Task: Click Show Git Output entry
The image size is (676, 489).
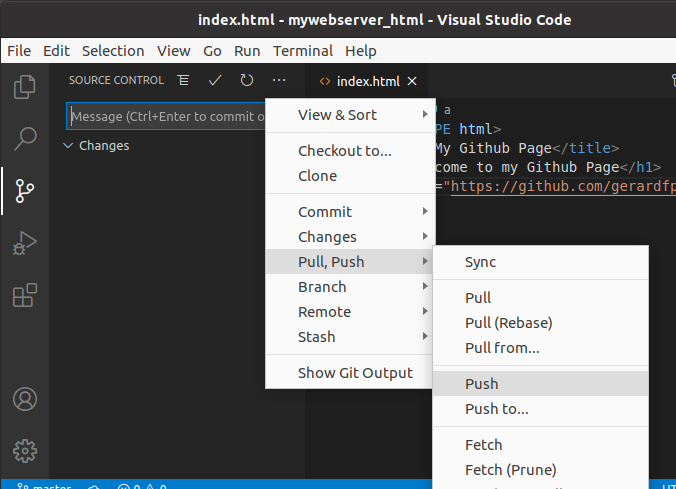Action: point(355,373)
